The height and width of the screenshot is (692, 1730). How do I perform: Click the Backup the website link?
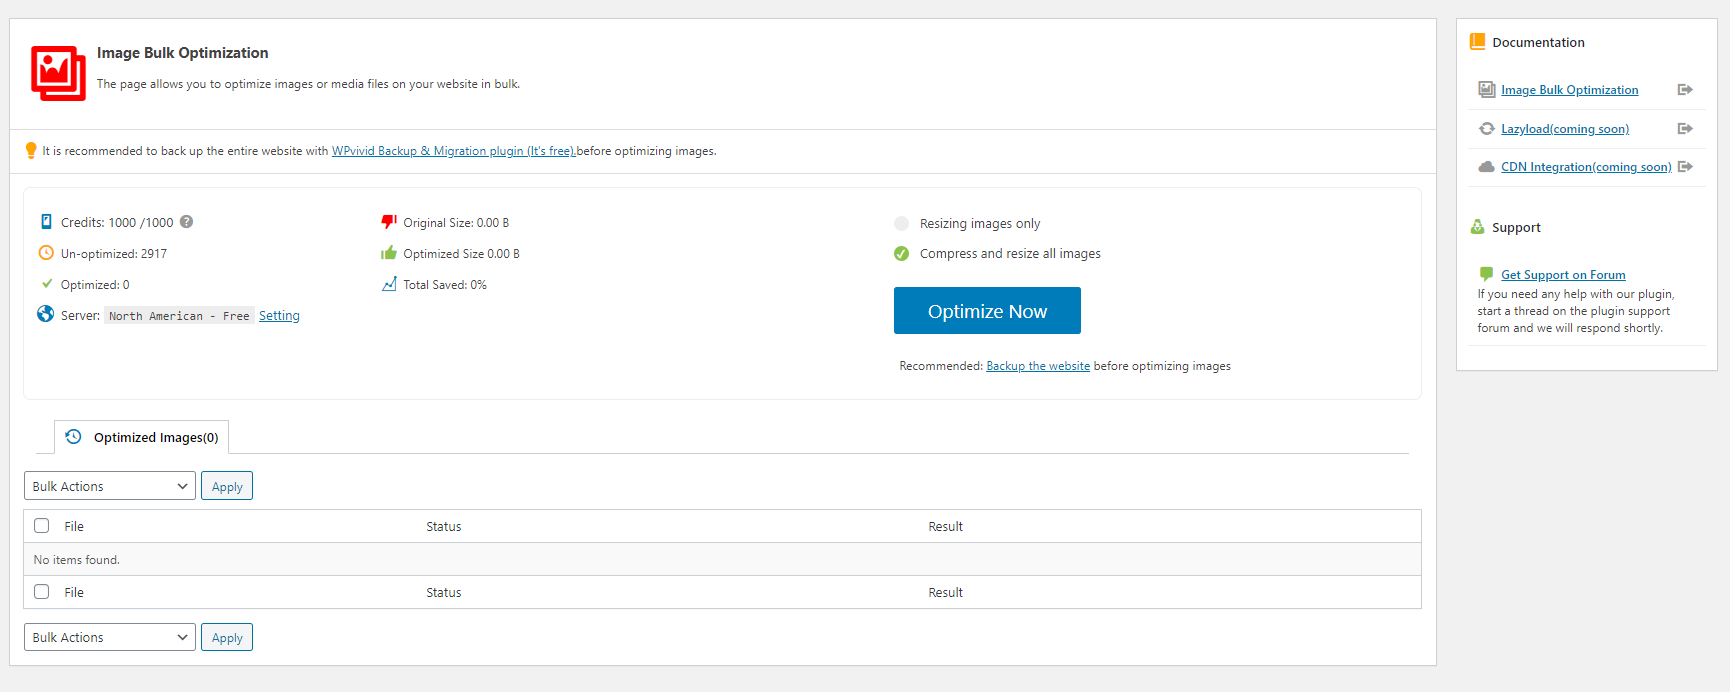(x=1038, y=366)
